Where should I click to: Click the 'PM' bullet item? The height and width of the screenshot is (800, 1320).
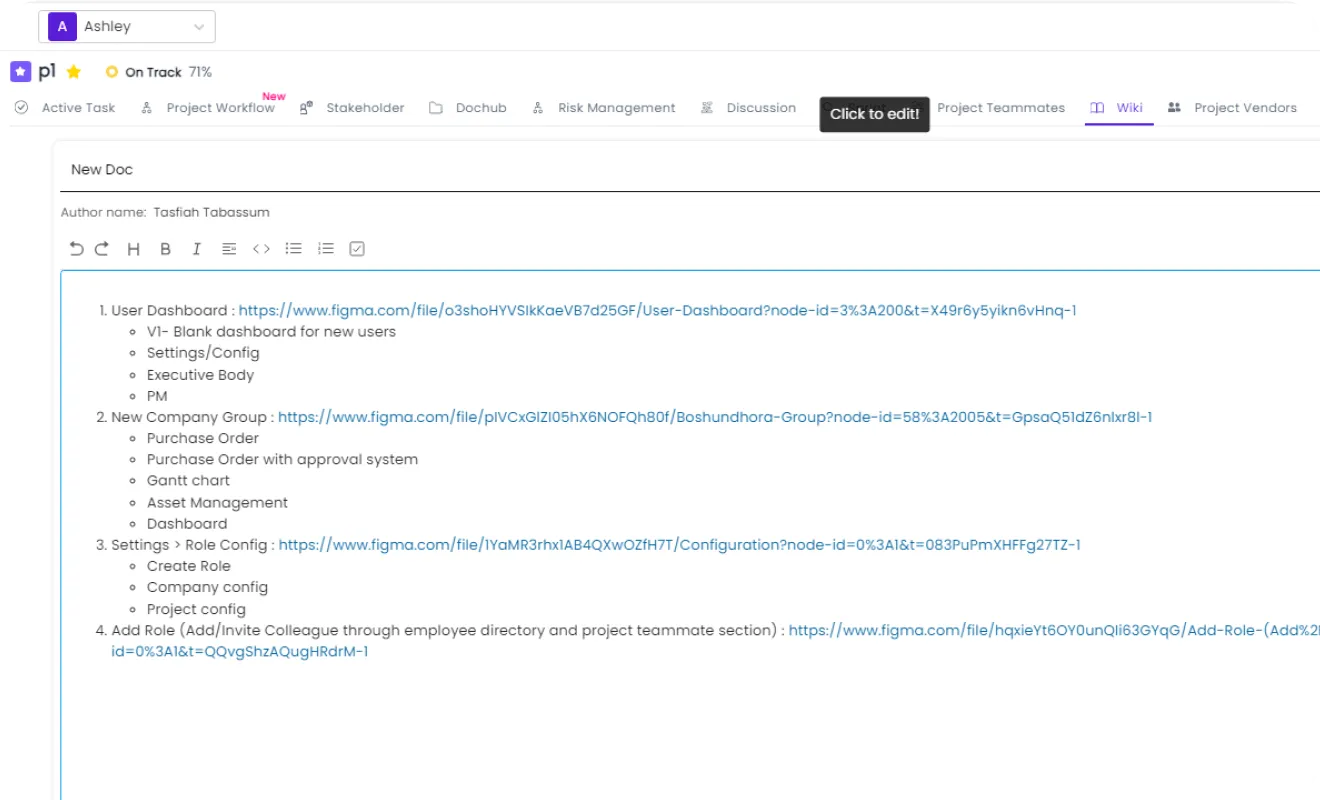coord(157,396)
